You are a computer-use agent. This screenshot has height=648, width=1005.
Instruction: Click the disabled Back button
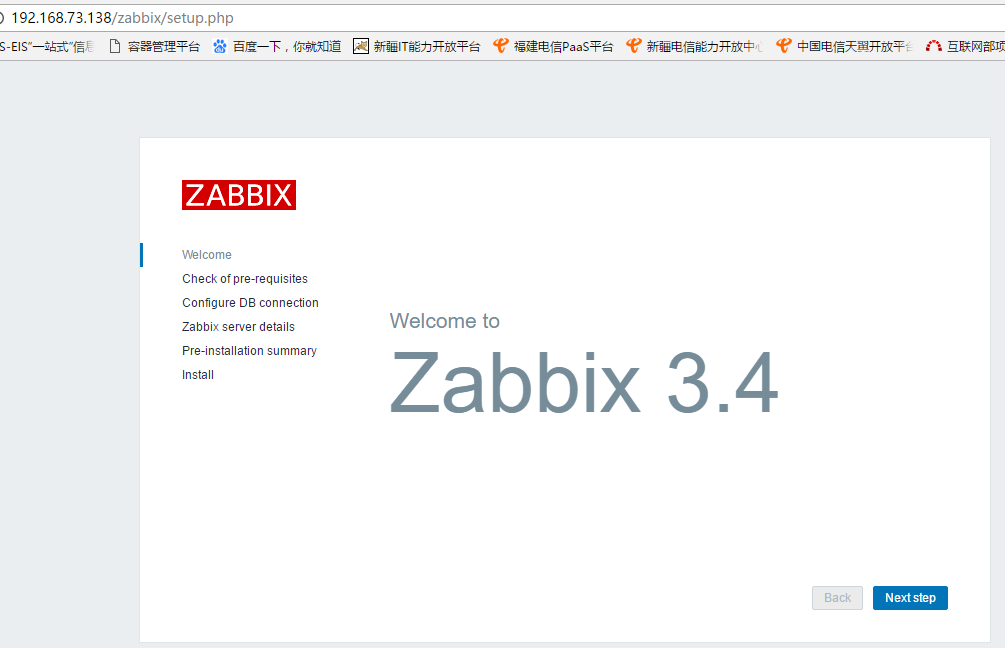tap(837, 598)
